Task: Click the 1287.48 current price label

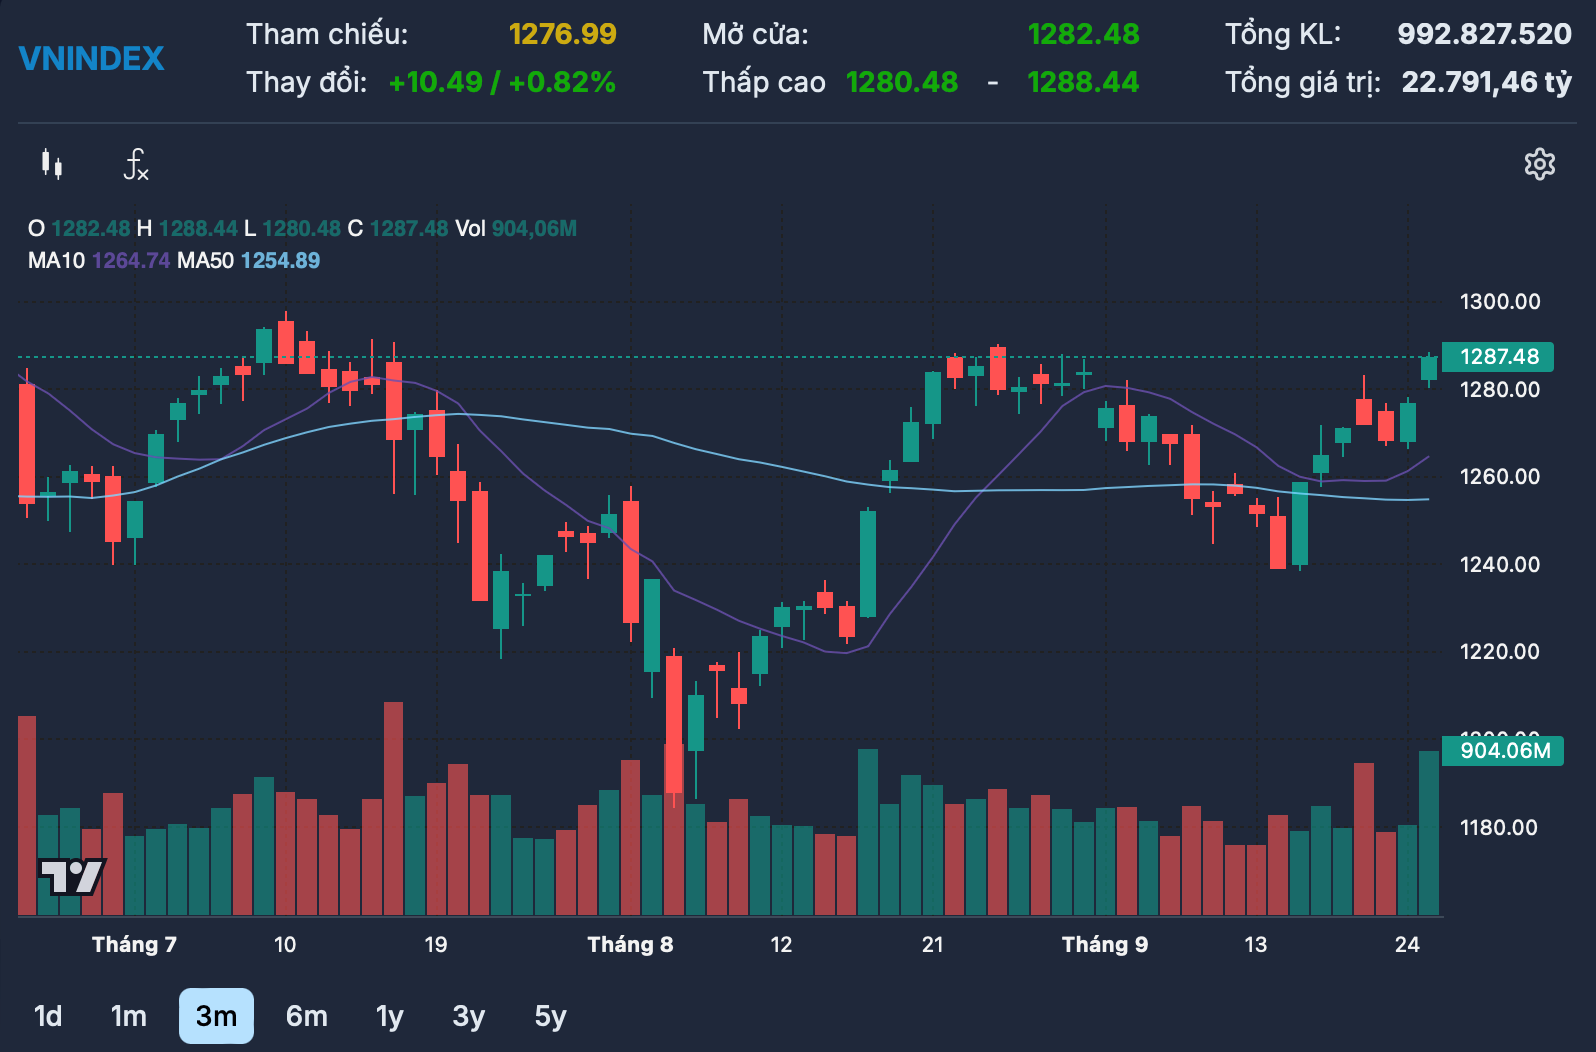Action: click(1498, 357)
